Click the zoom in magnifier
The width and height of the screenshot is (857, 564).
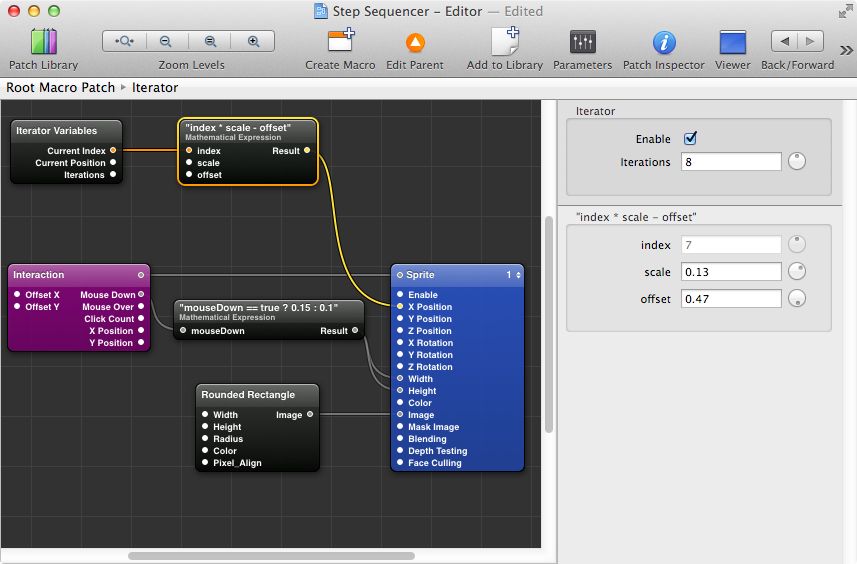click(x=253, y=42)
